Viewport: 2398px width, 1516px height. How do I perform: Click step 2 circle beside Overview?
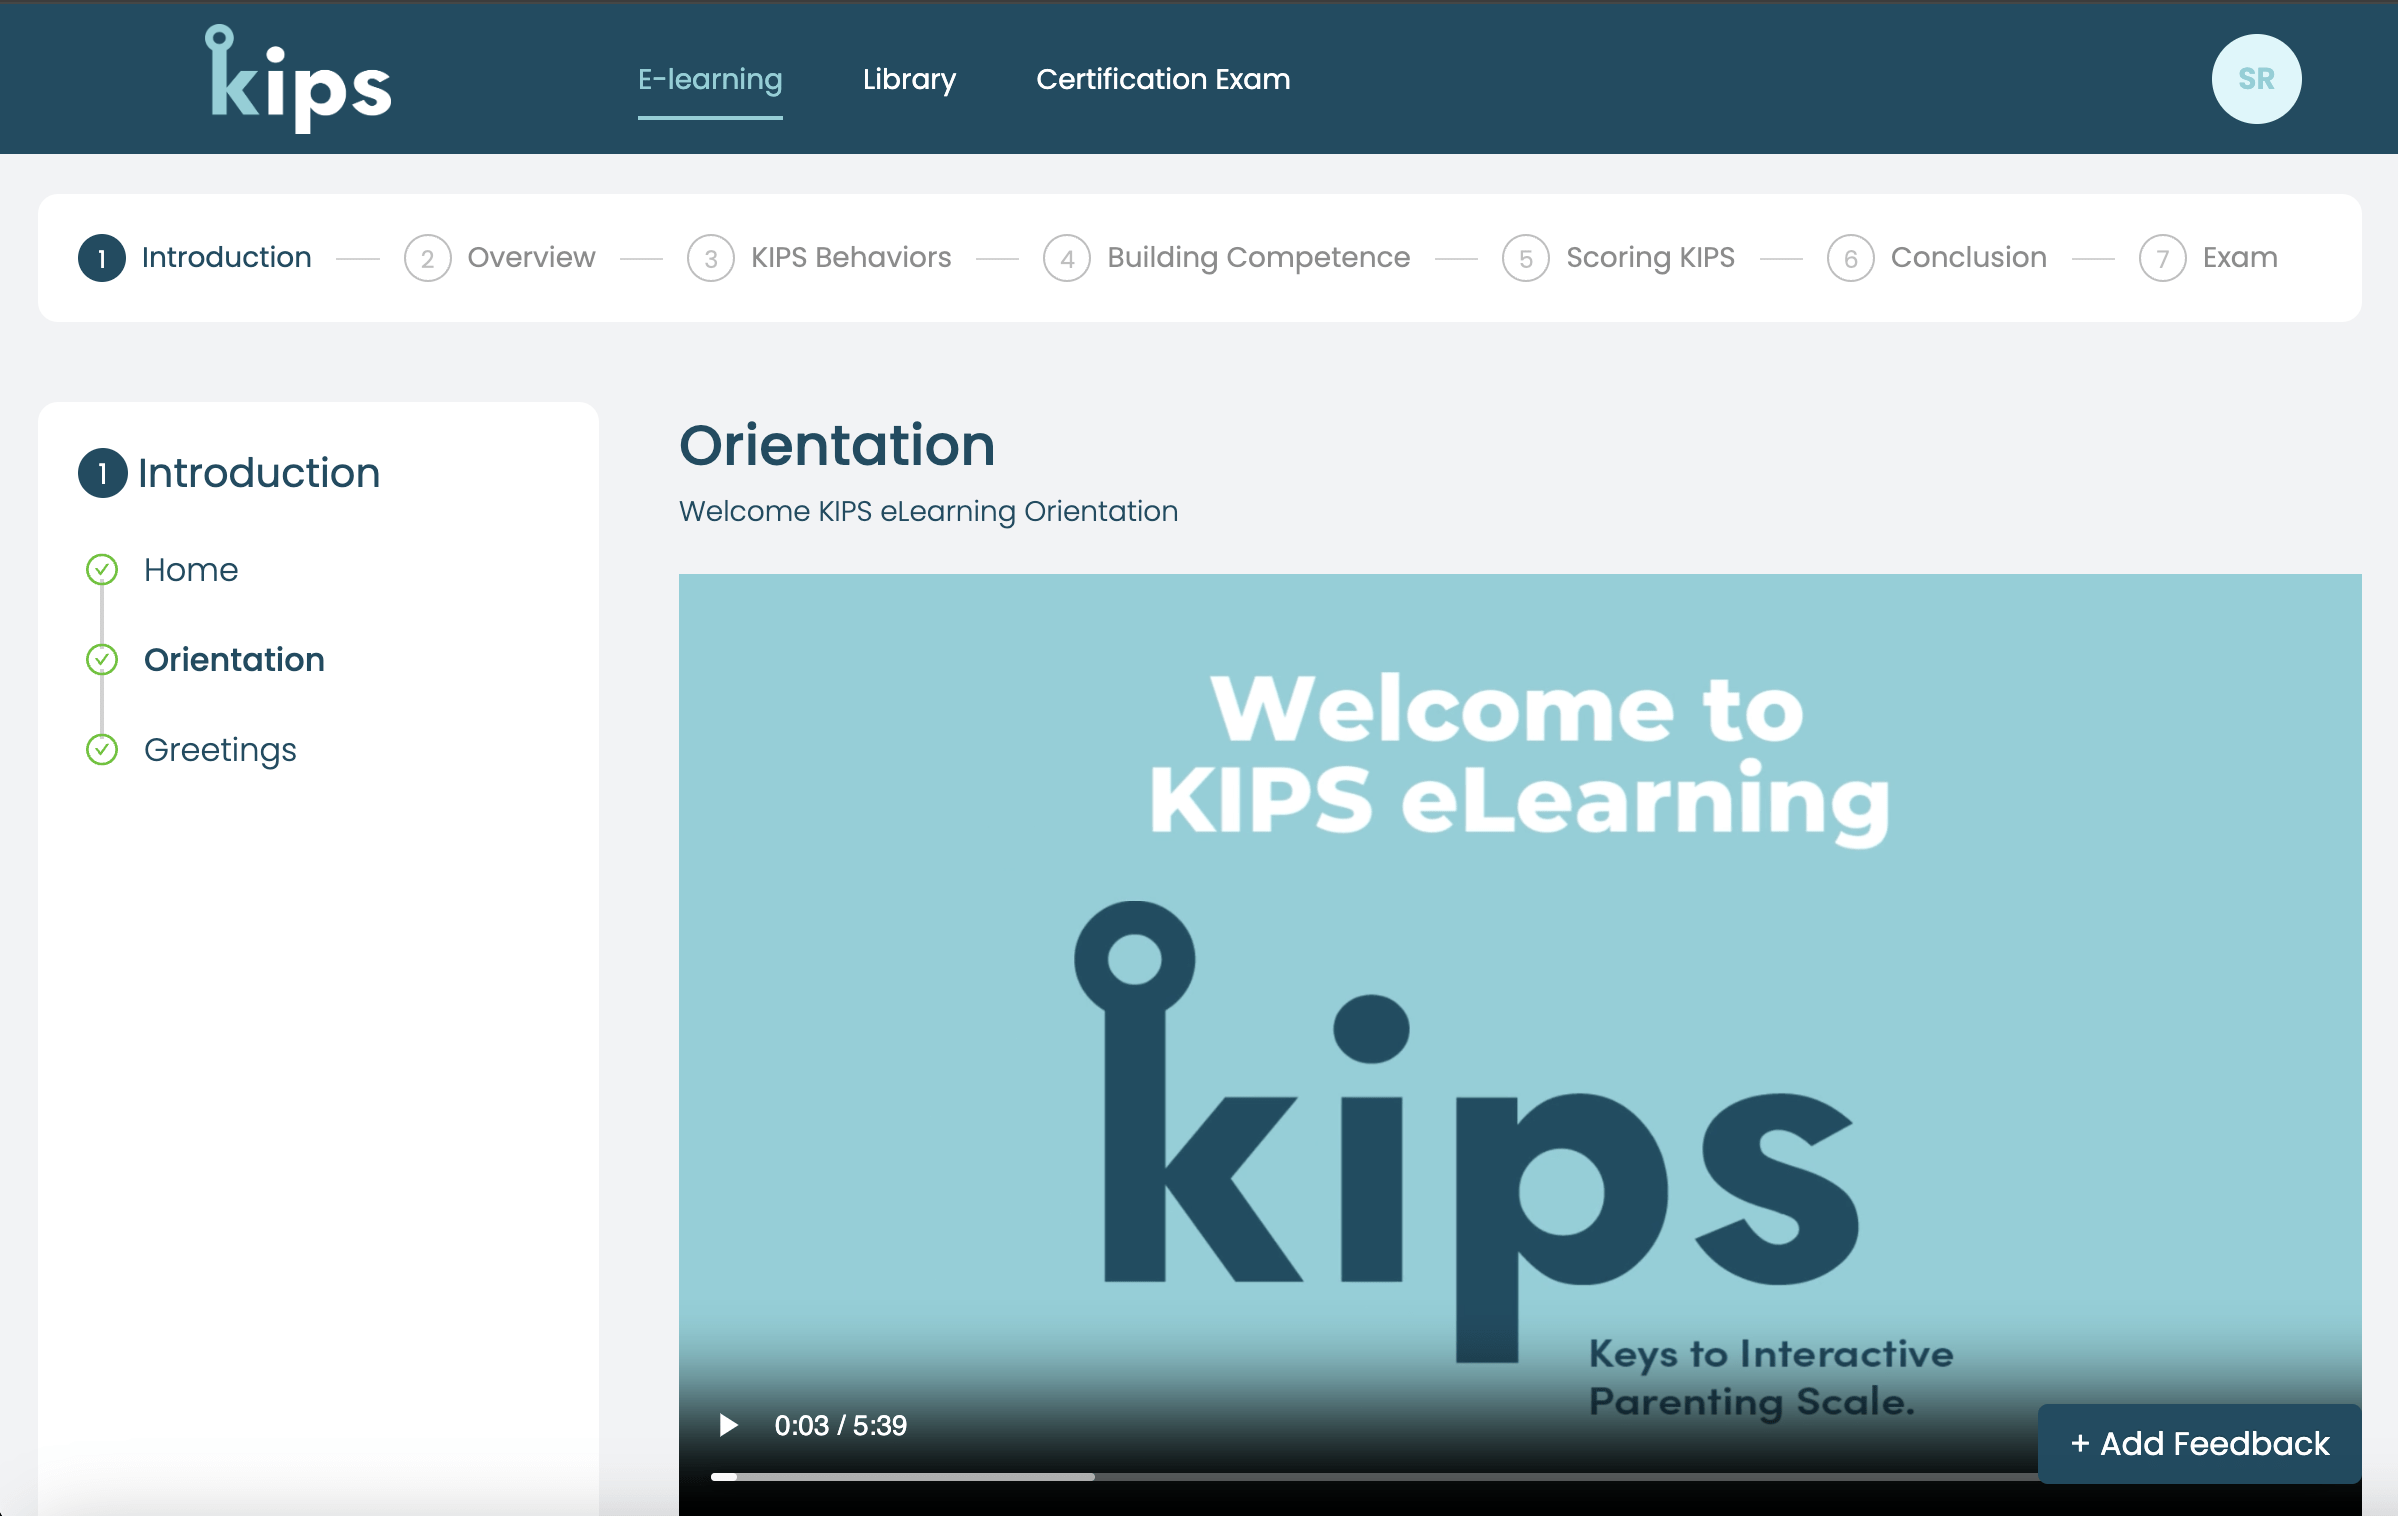coord(428,258)
